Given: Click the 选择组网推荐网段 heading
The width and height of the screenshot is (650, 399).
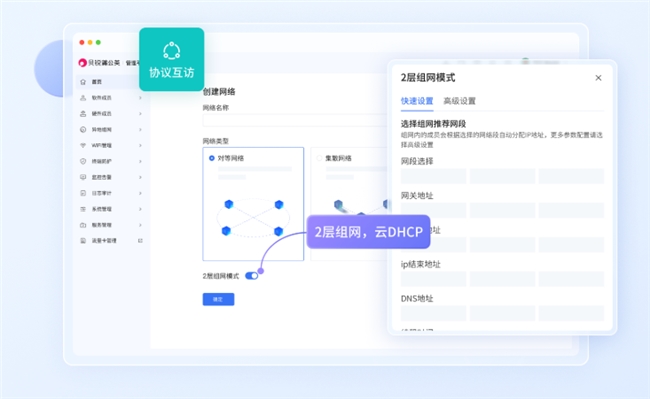Looking at the screenshot, I should click(x=433, y=124).
